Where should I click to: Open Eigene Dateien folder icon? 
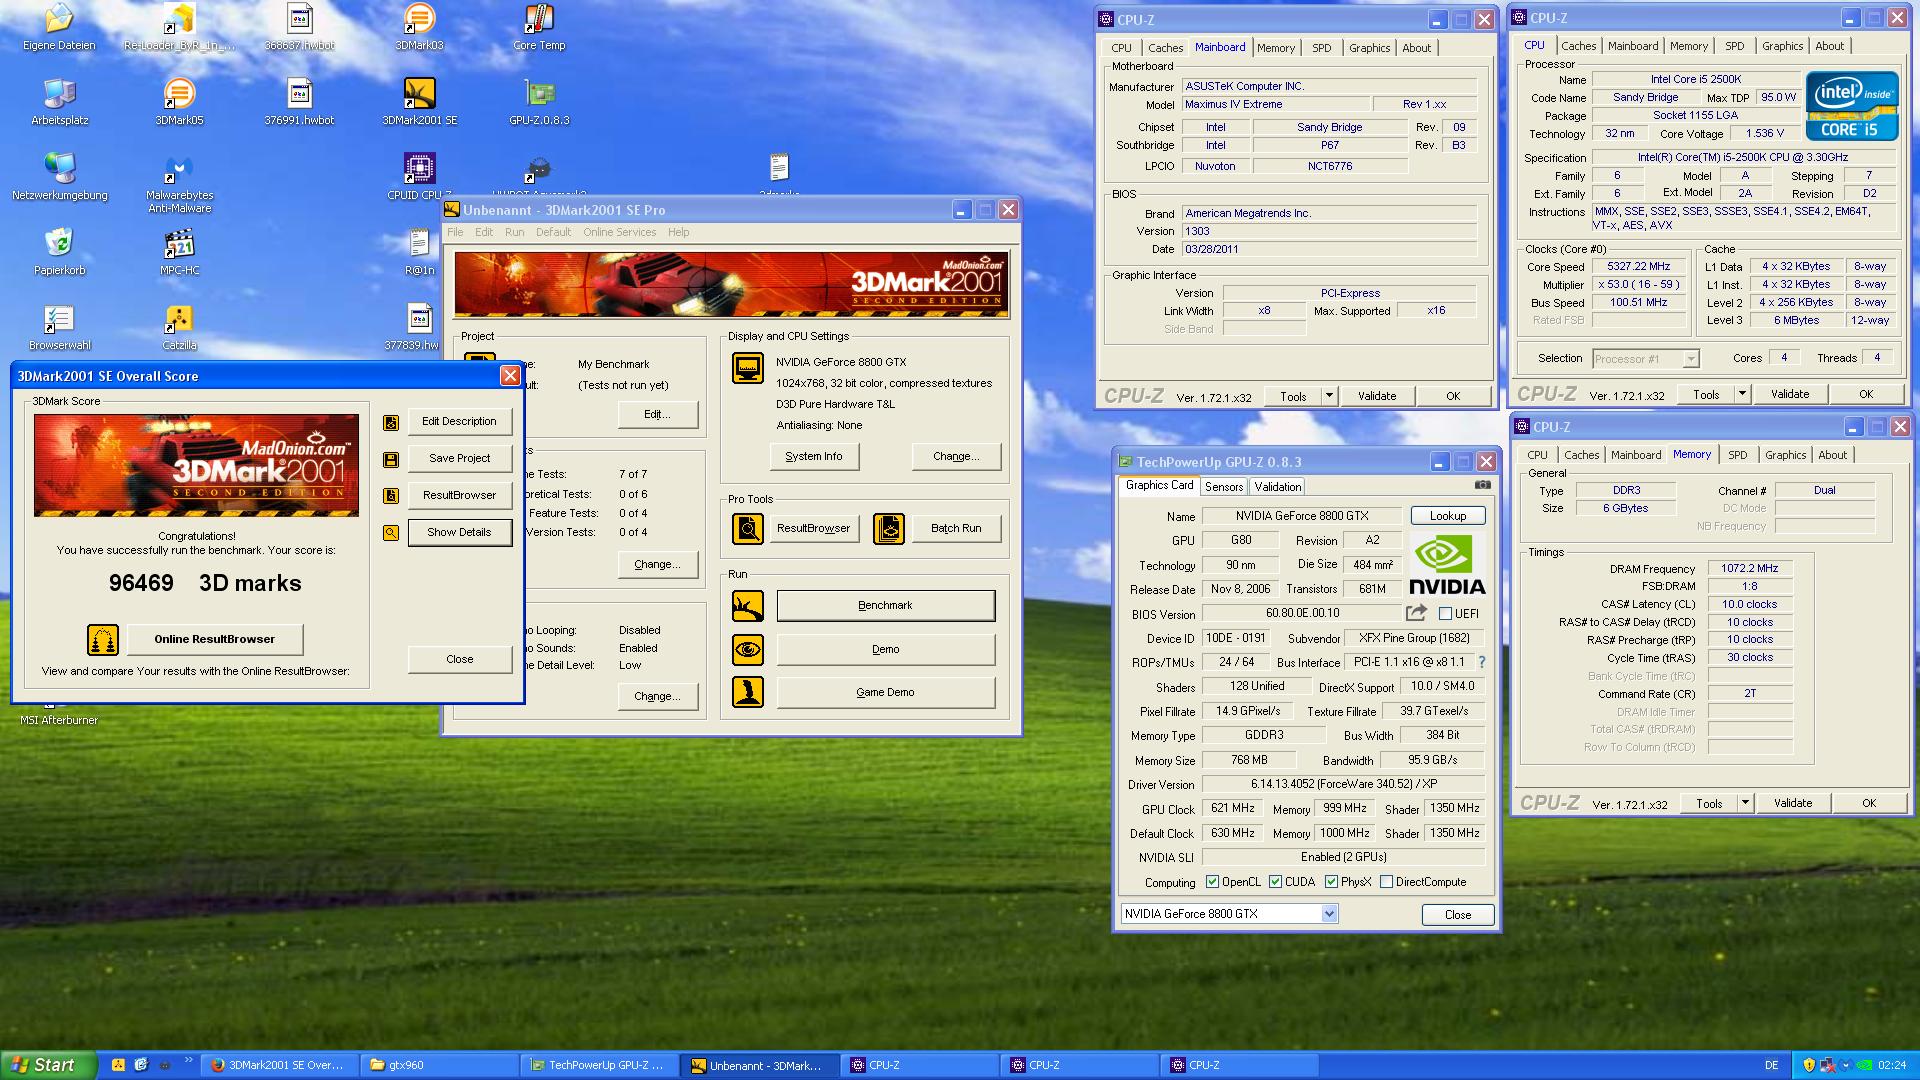click(59, 27)
